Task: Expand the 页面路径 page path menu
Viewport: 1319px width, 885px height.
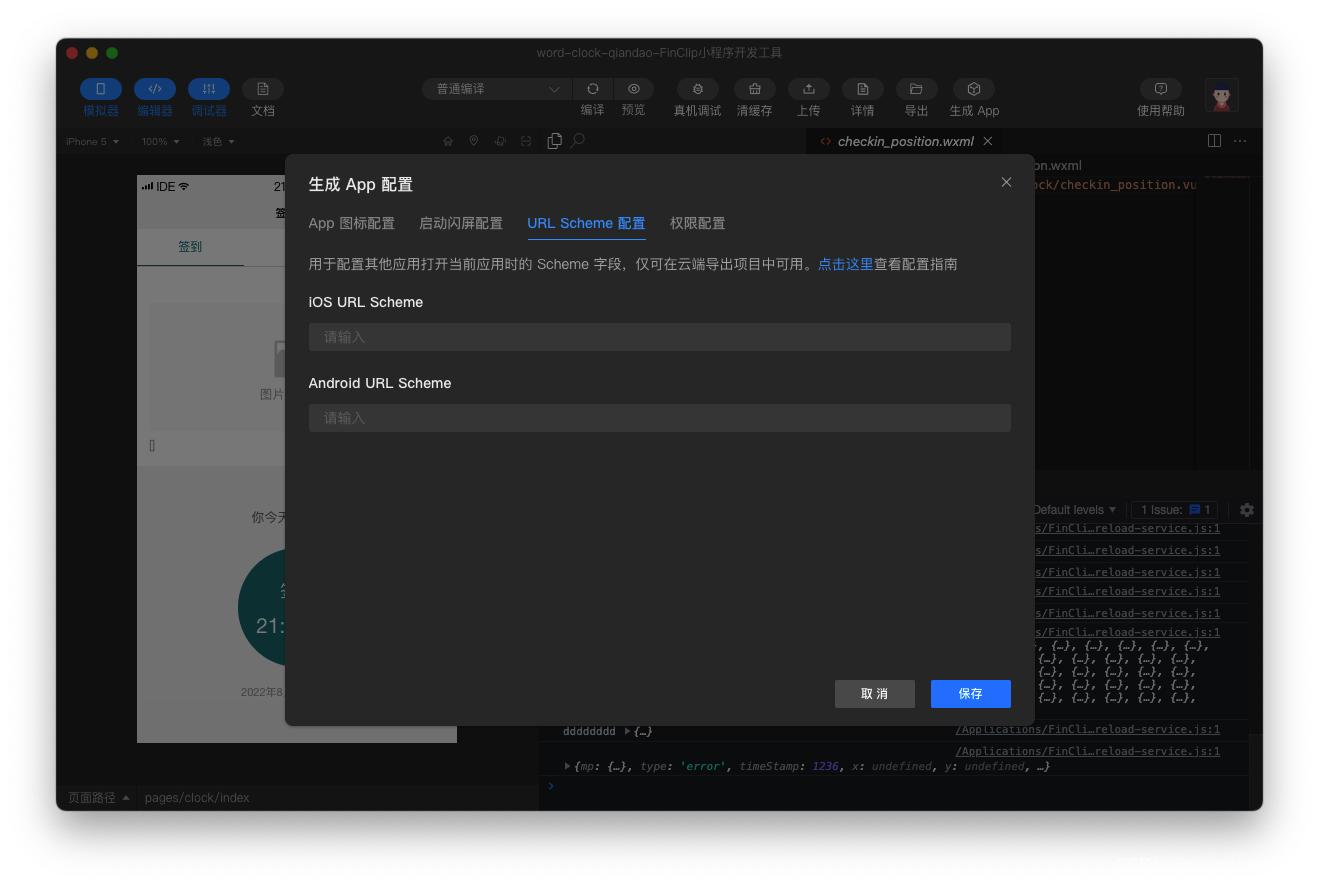Action: click(98, 798)
